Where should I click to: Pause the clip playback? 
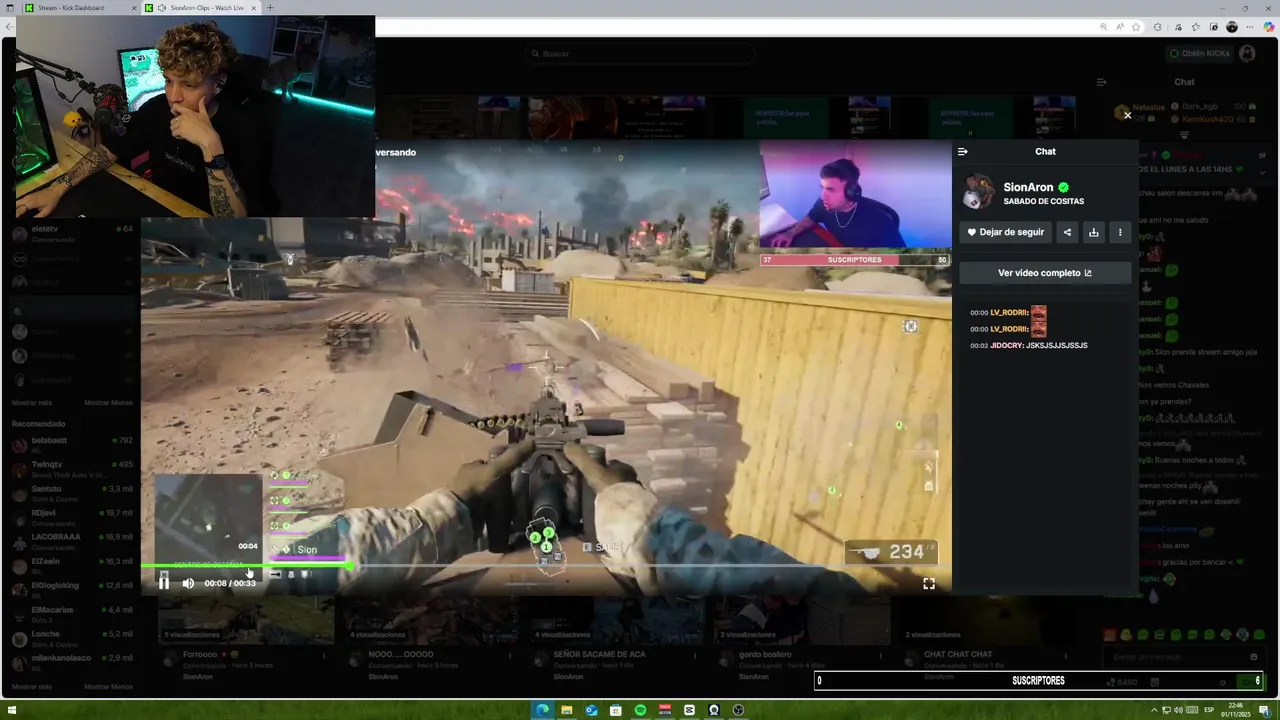coord(164,583)
